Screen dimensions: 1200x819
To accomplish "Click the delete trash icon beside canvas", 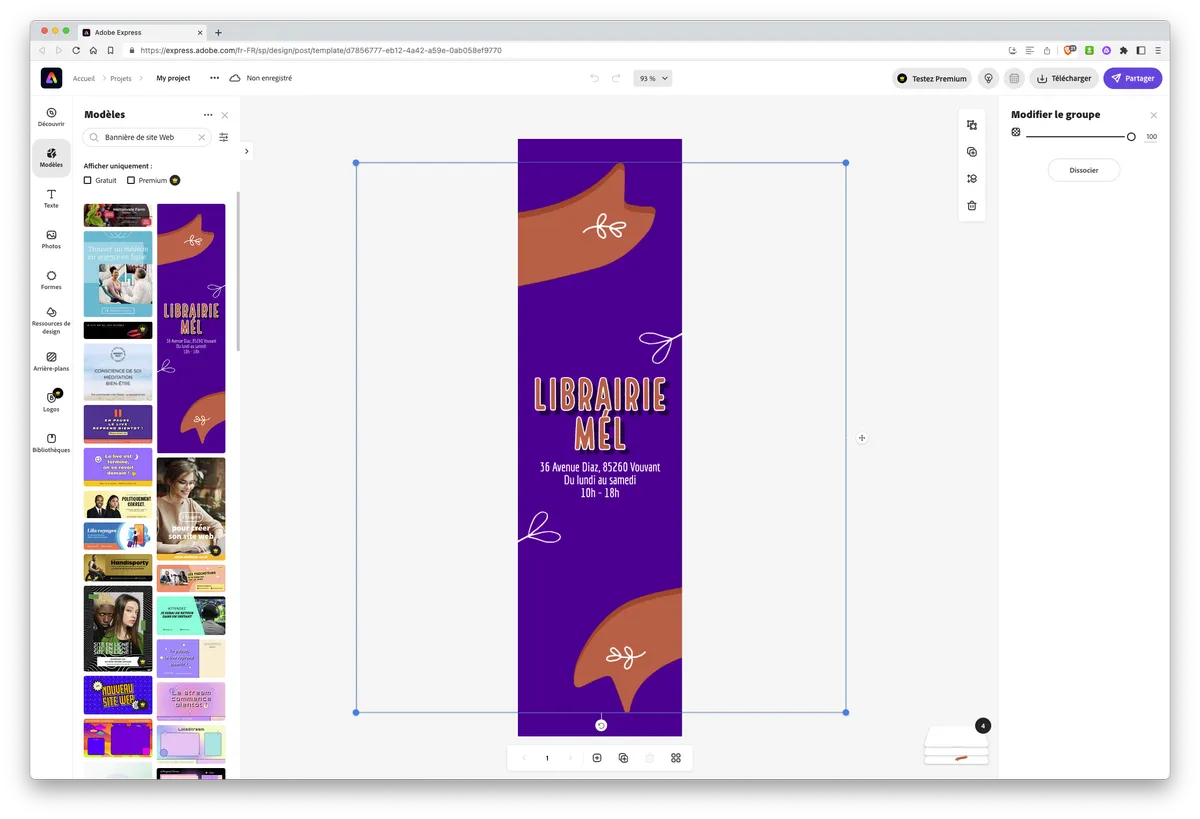I will (x=971, y=206).
